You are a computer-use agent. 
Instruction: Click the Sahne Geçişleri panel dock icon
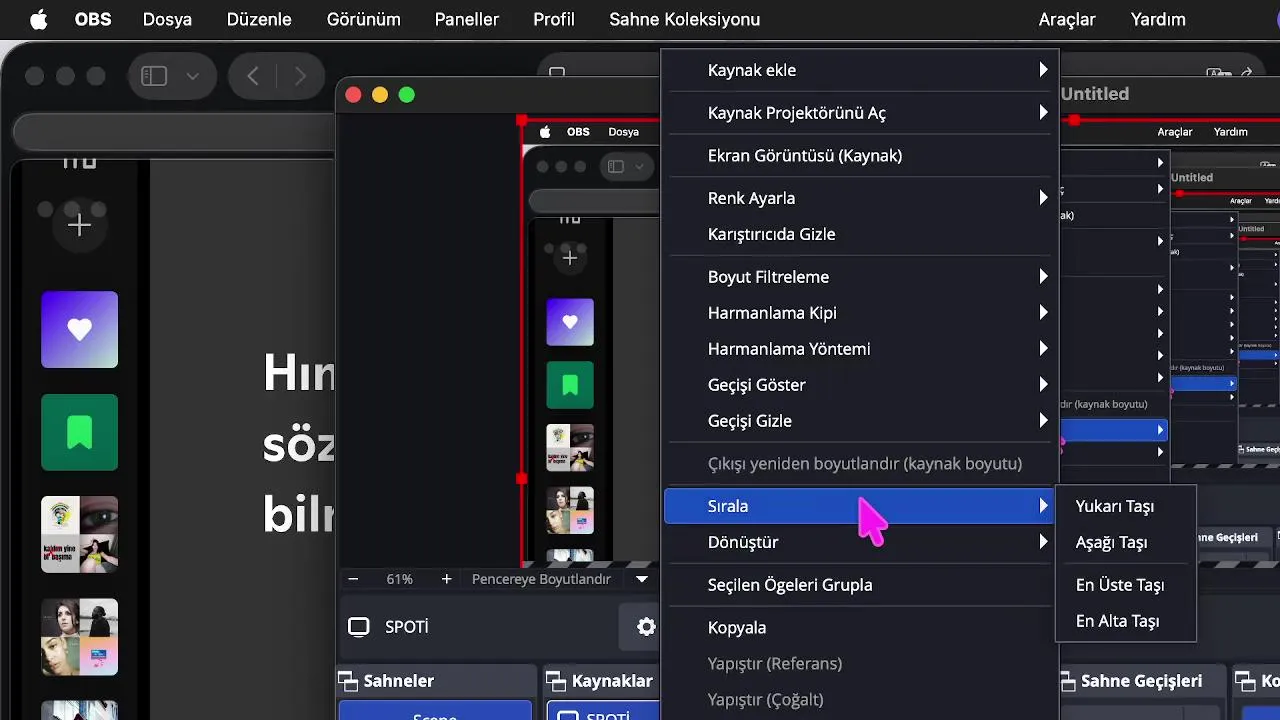coord(1066,681)
